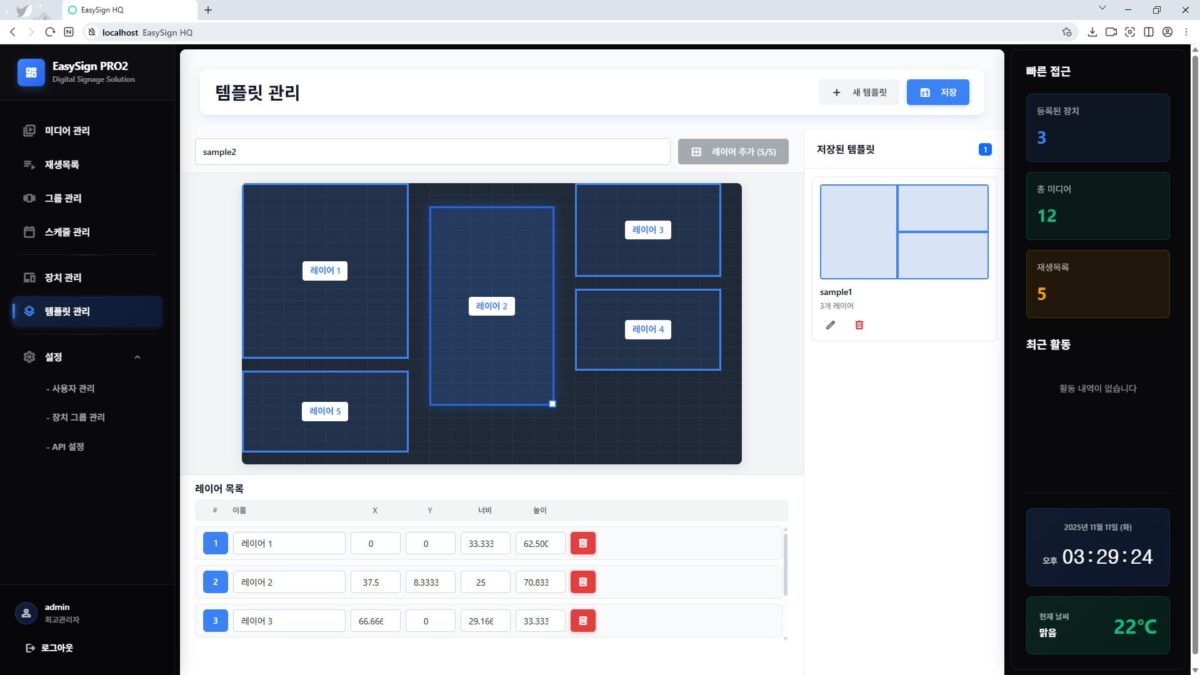Click the edit pencil icon for sample1
Screen dimensions: 1200x675
point(830,325)
